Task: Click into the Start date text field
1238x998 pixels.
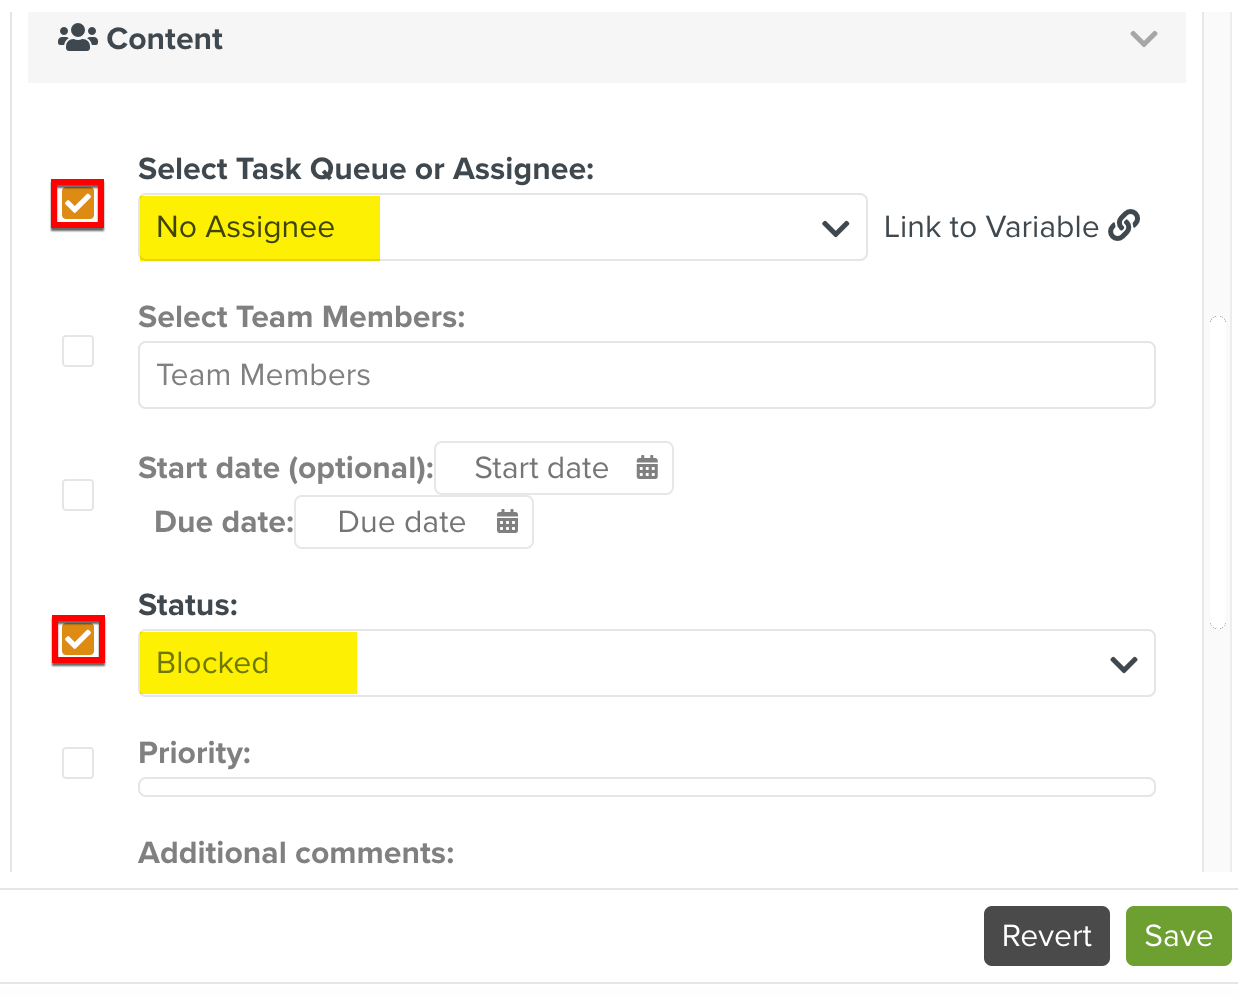Action: coord(541,468)
